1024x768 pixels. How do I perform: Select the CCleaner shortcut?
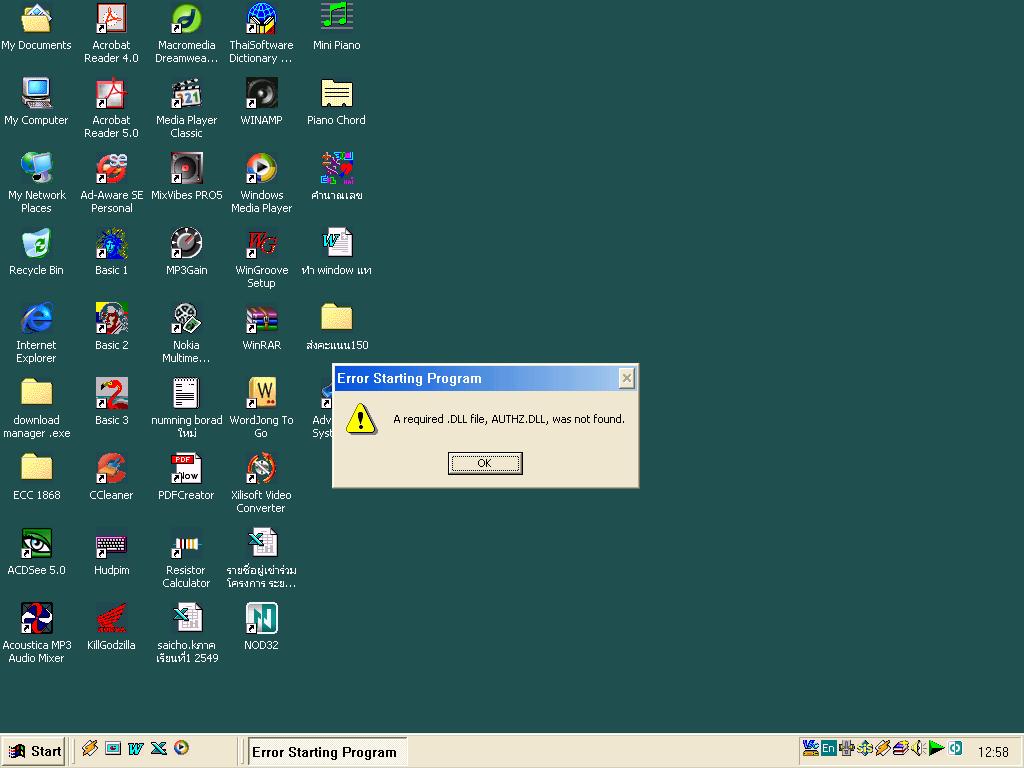pos(111,477)
